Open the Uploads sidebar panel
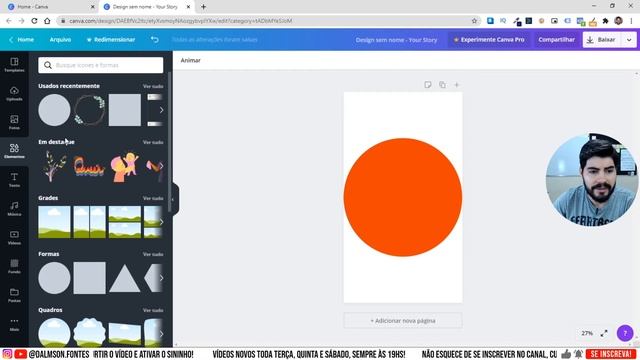640x360 pixels. tap(14, 93)
